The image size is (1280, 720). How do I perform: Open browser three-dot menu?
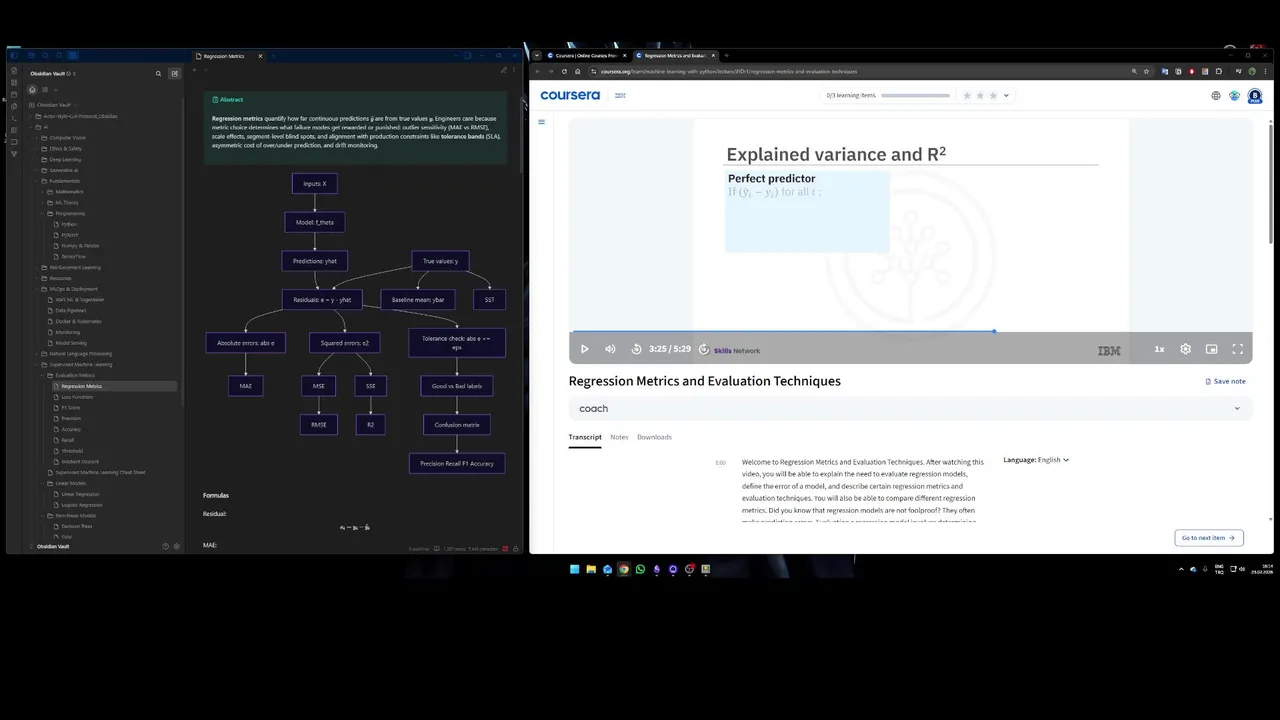pos(1265,72)
